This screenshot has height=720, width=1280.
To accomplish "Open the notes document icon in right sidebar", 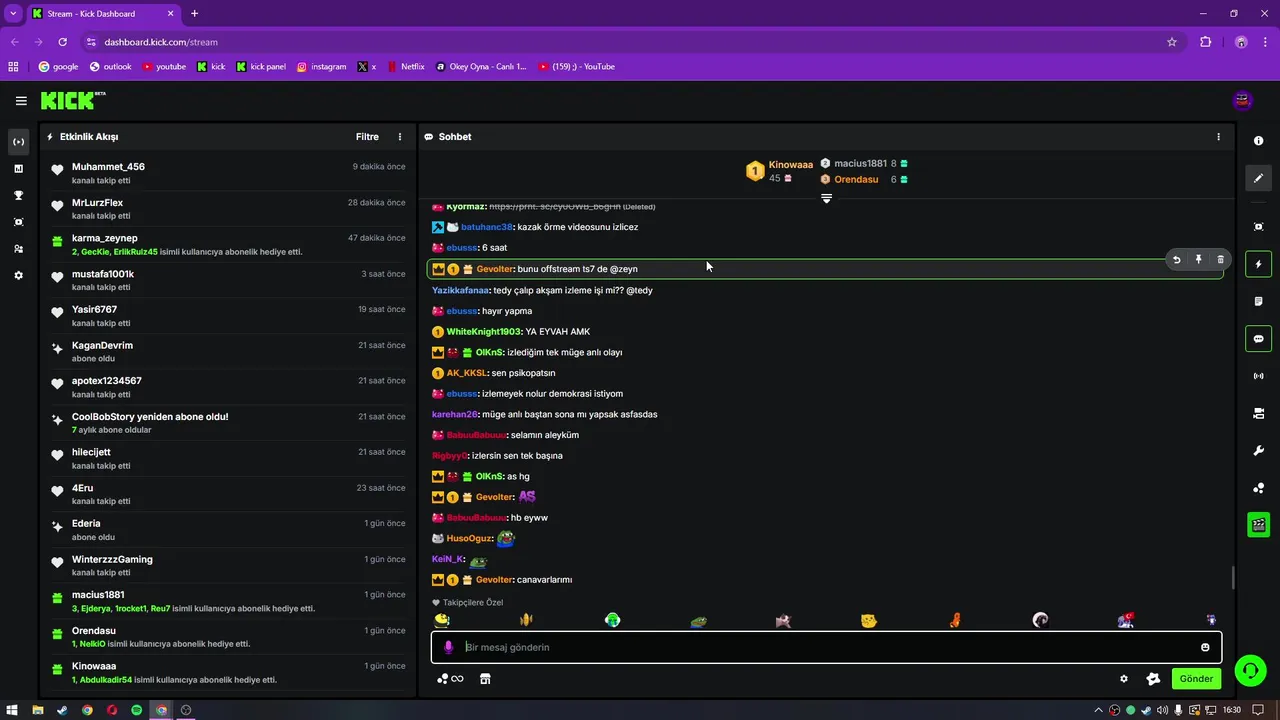I will [x=1259, y=301].
